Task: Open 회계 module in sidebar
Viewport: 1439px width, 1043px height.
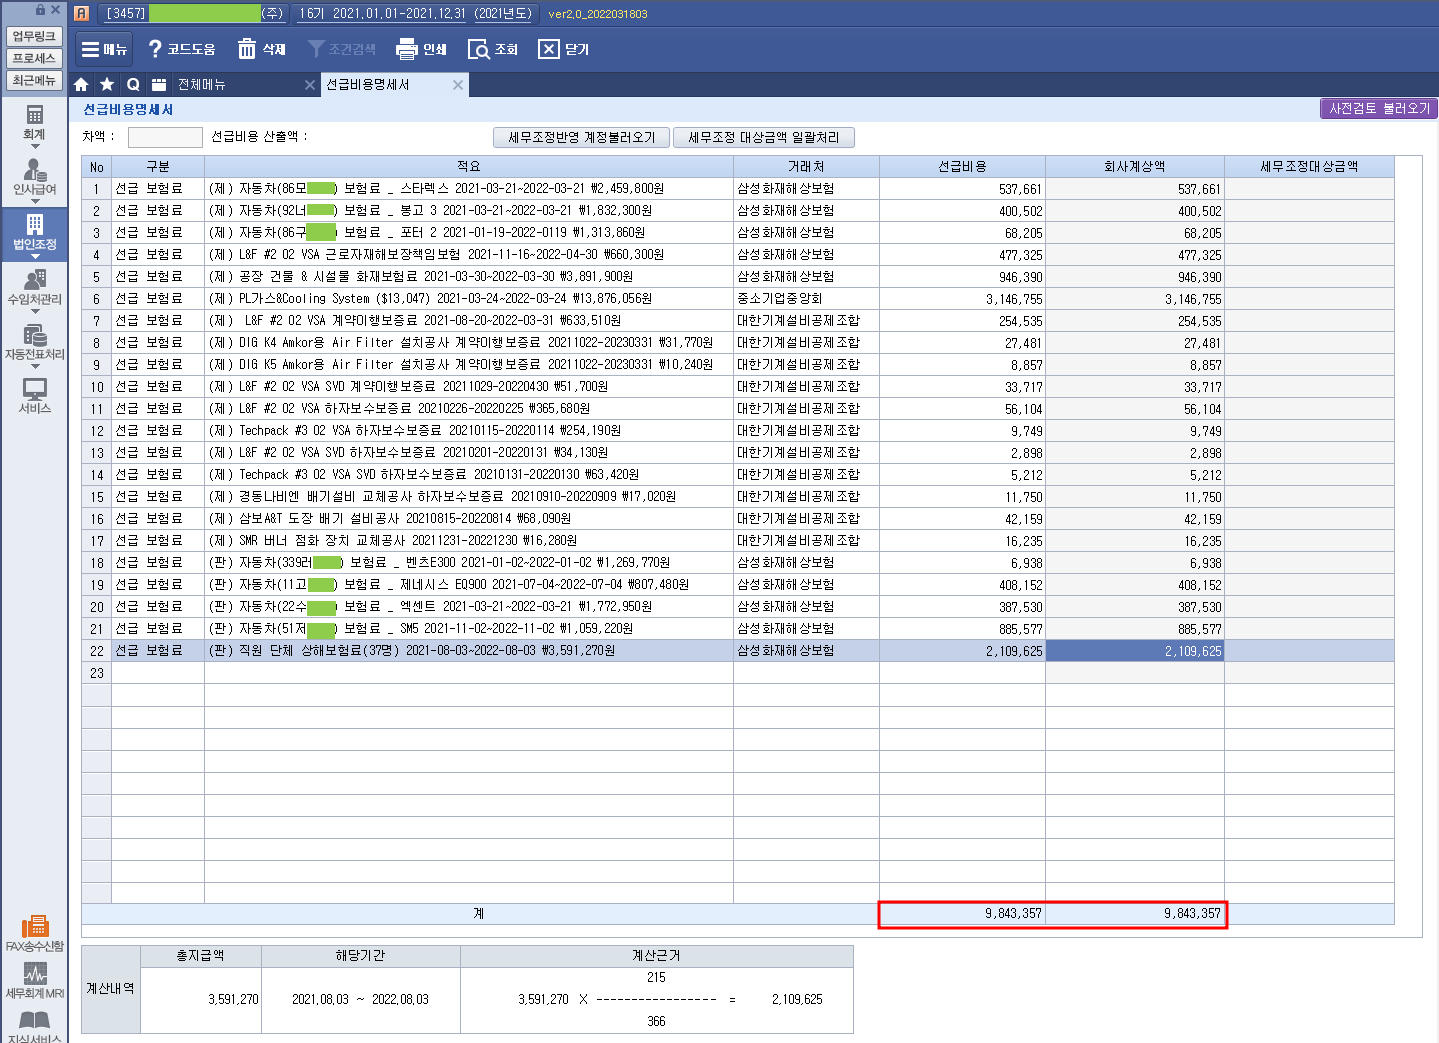Action: (34, 122)
